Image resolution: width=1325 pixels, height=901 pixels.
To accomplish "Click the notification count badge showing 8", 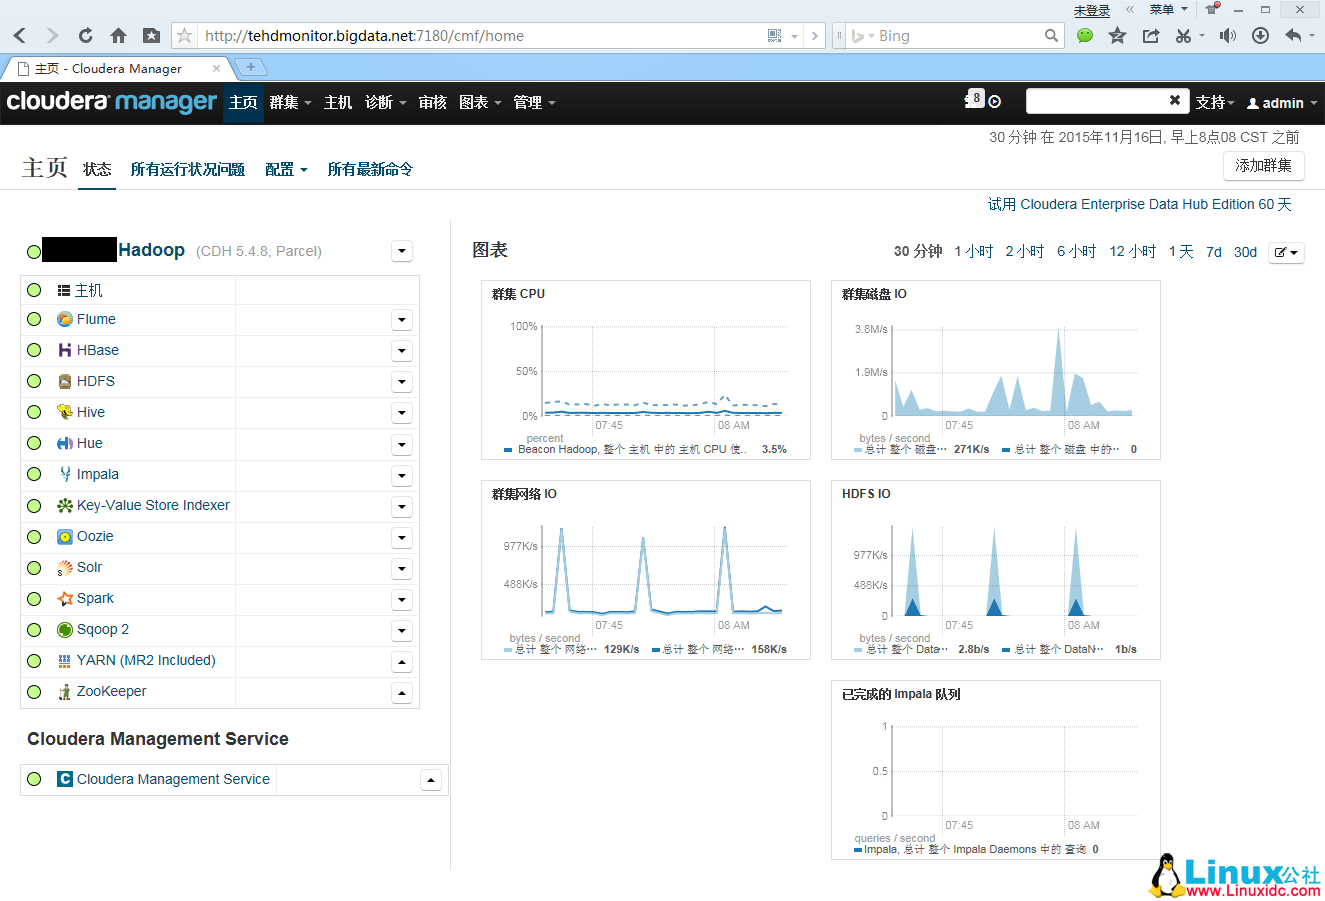I will tap(975, 98).
